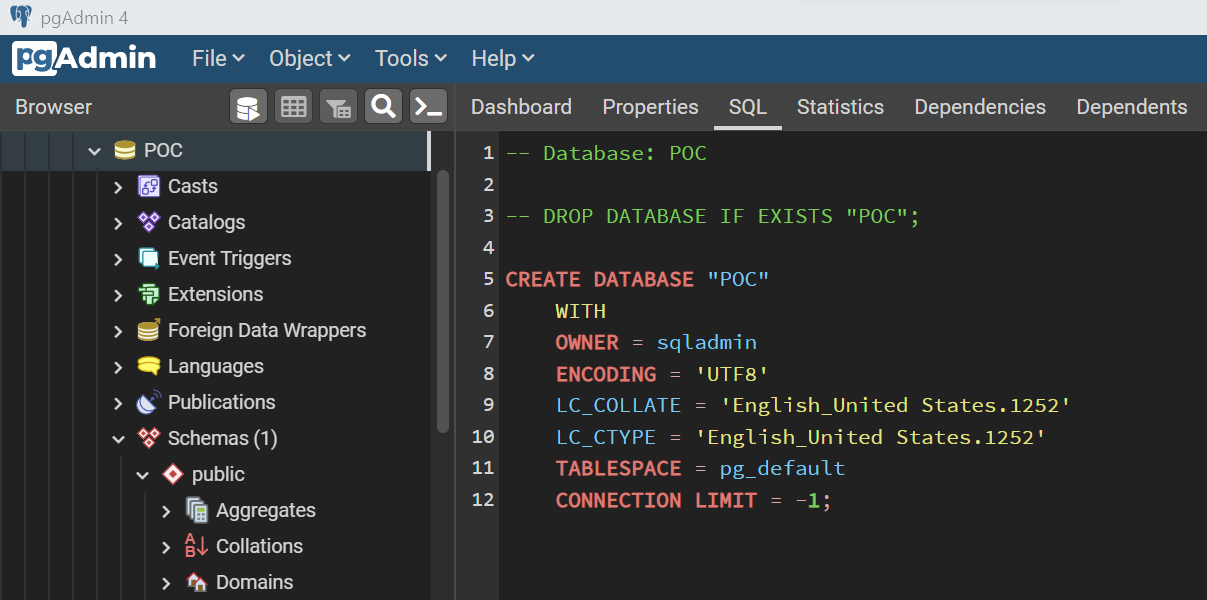Click the DROP DATABASE IF EXISTS comment
The width and height of the screenshot is (1207, 600).
712,217
